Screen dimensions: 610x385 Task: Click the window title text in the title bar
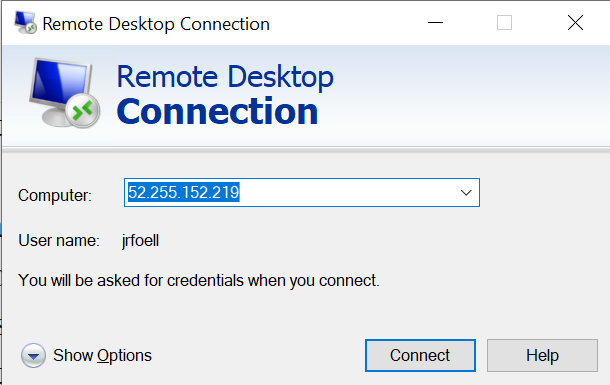coord(156,24)
